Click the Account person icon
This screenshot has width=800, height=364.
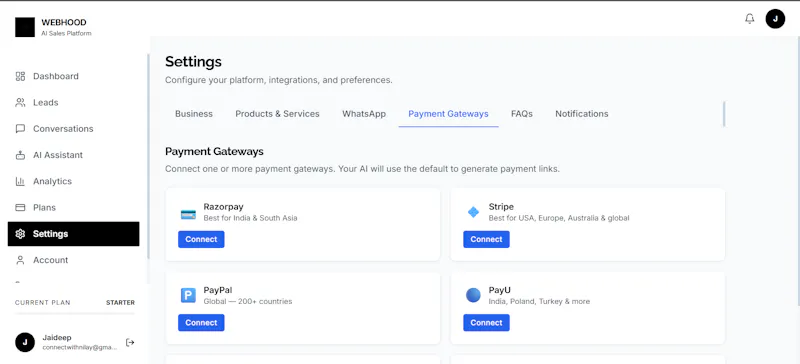pos(20,260)
